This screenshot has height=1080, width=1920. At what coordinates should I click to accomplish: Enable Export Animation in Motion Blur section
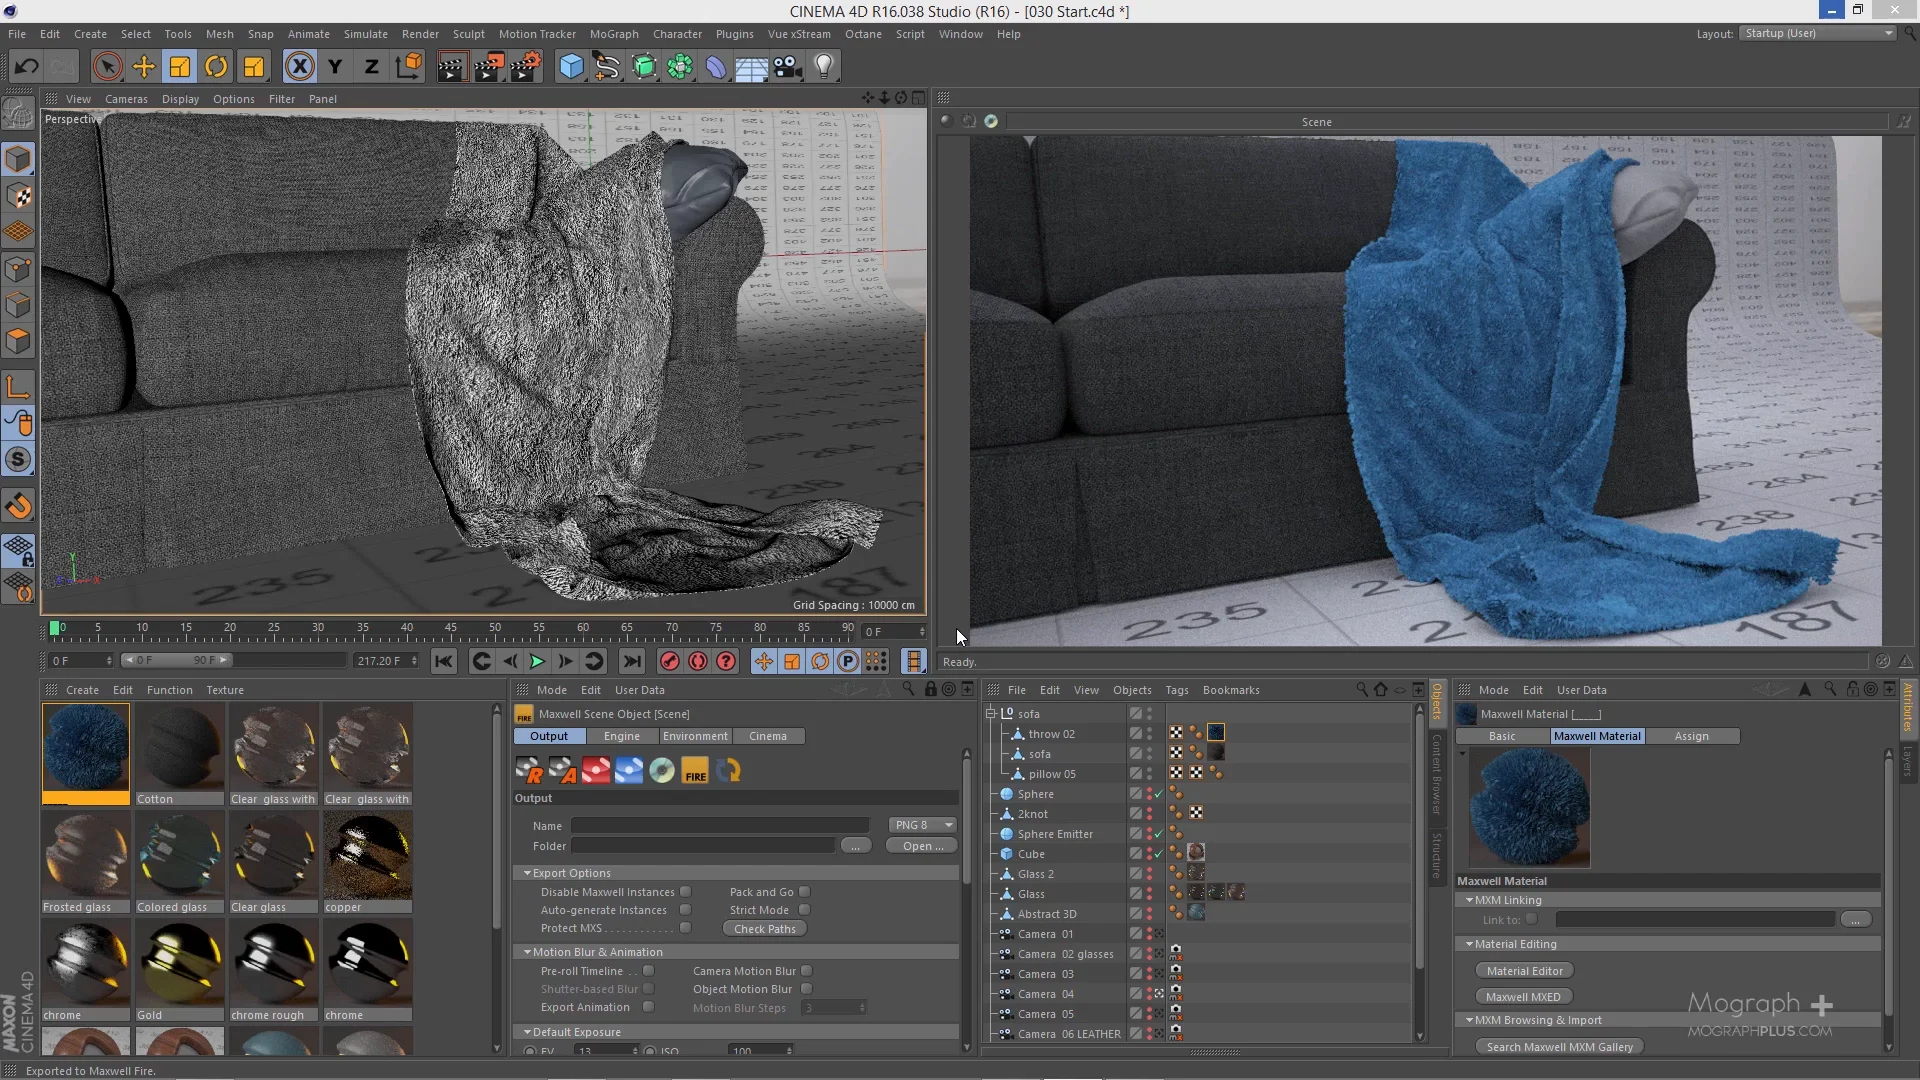(648, 1007)
